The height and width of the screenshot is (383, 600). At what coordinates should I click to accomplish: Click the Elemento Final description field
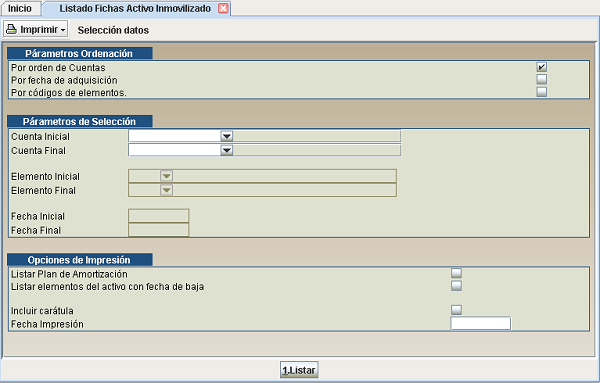(284, 190)
